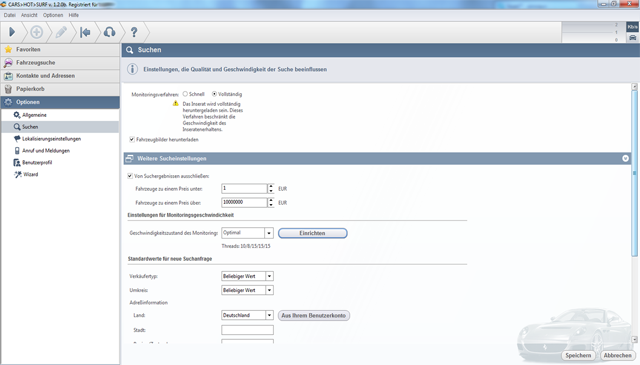Open the Ansicht menu
The width and height of the screenshot is (640, 365).
tap(29, 15)
